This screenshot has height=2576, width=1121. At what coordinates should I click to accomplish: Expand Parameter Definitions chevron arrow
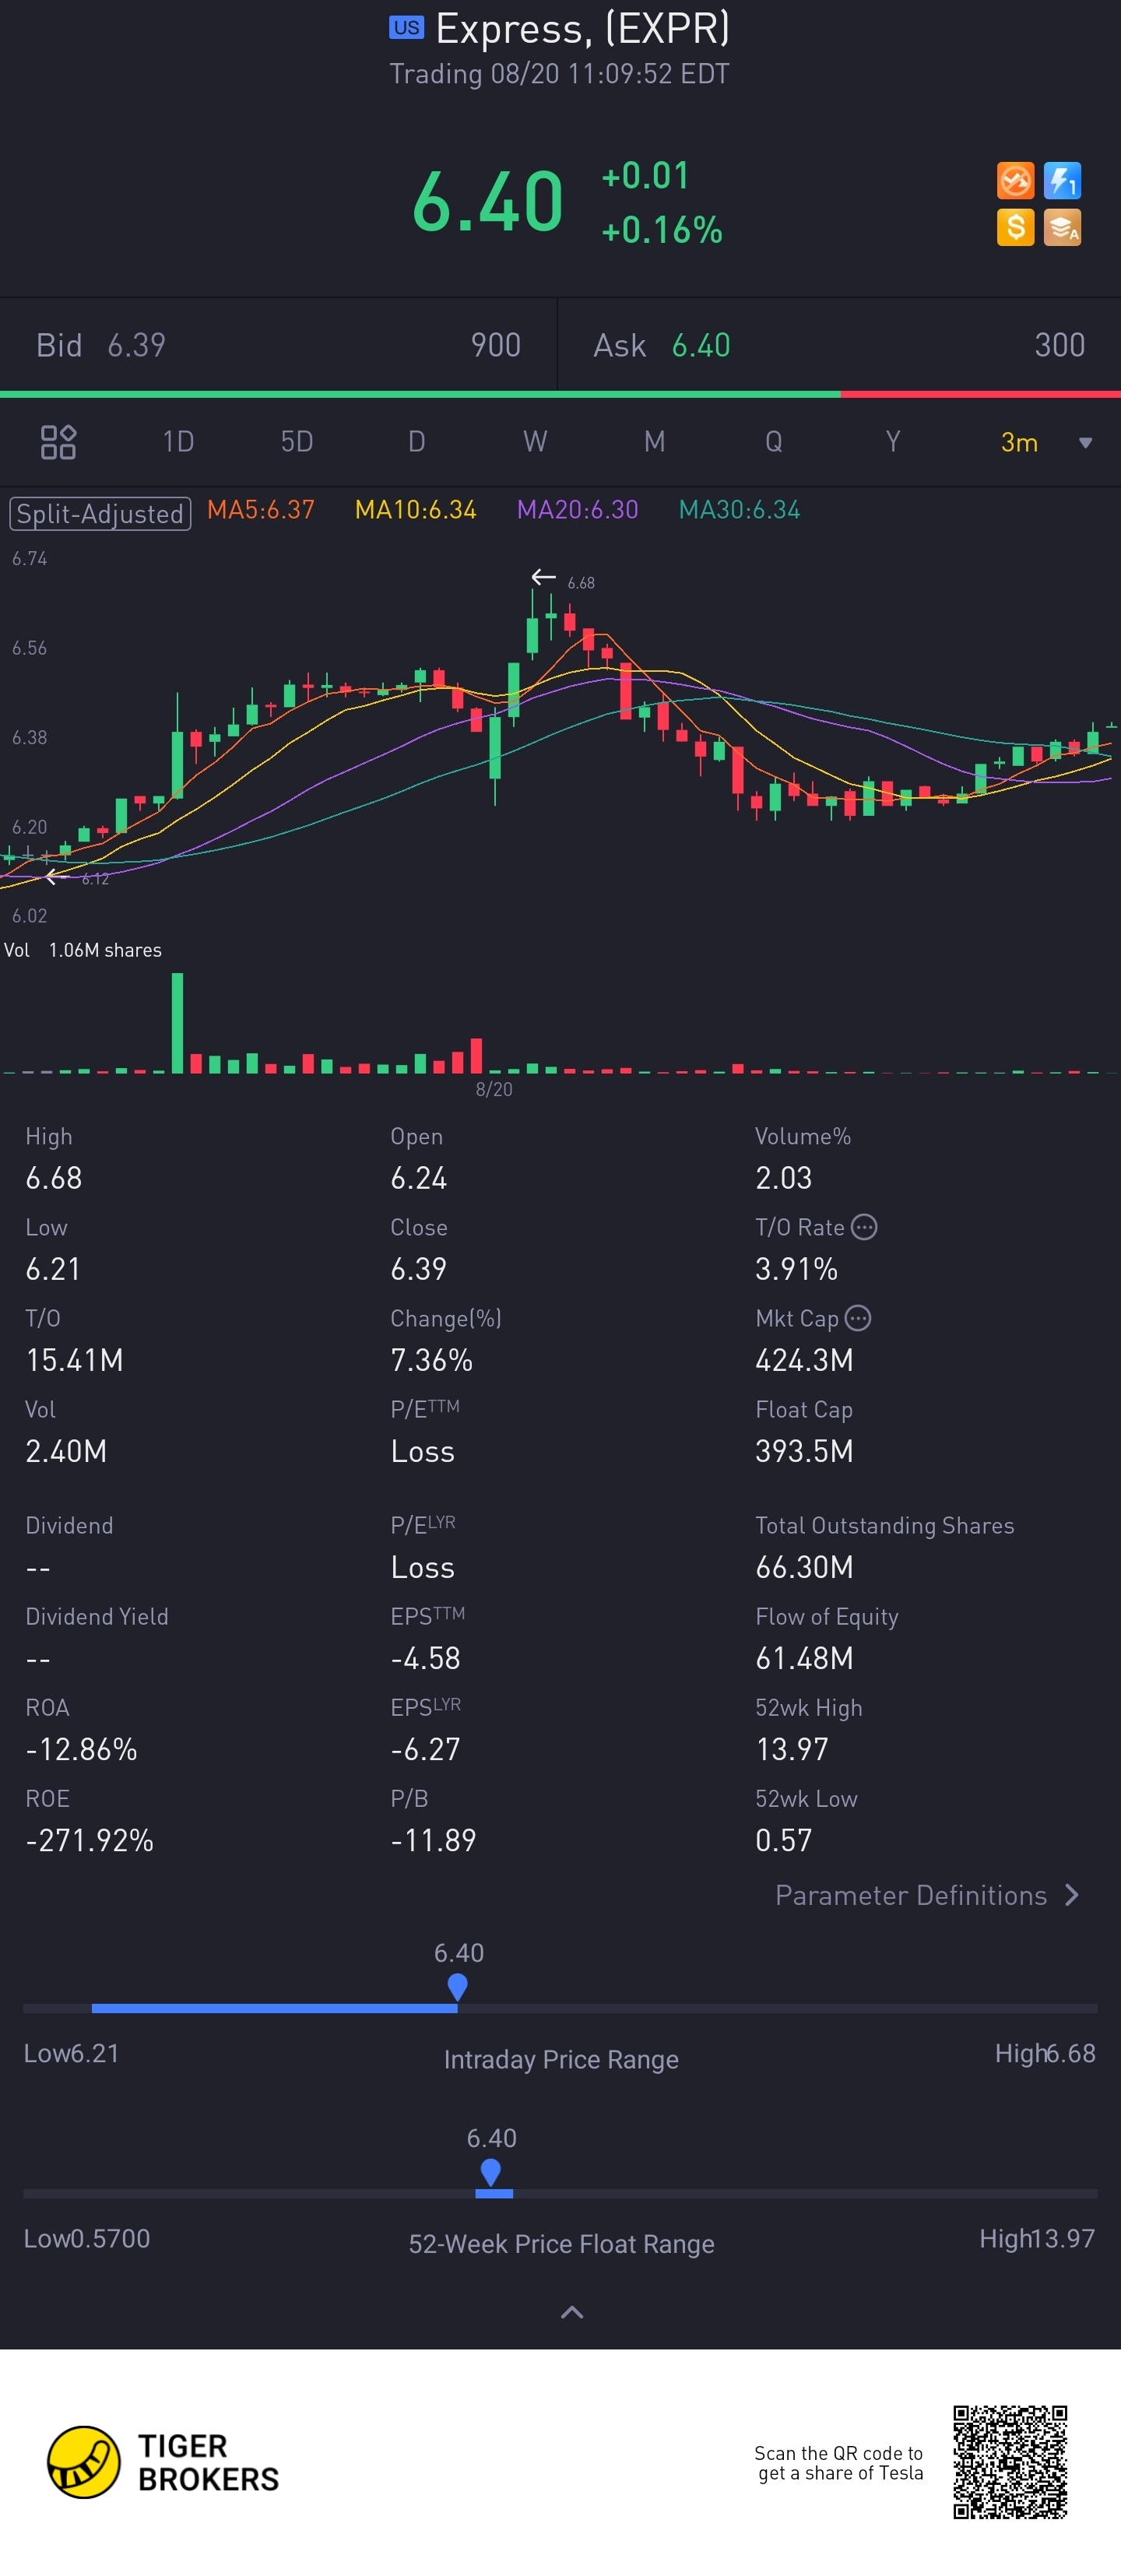click(1072, 1894)
